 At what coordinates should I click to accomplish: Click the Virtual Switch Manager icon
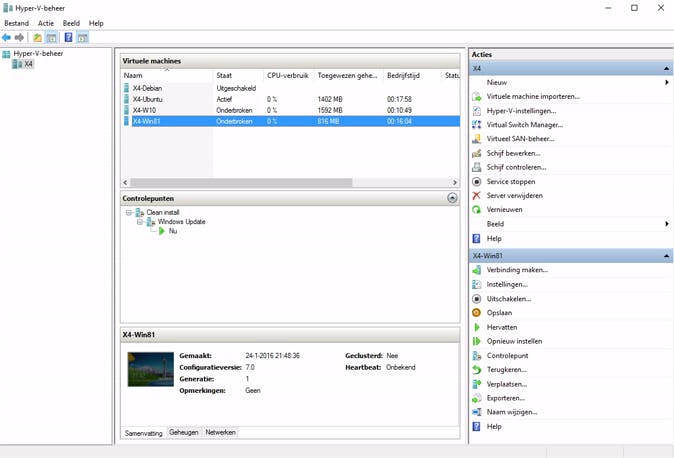coord(476,125)
